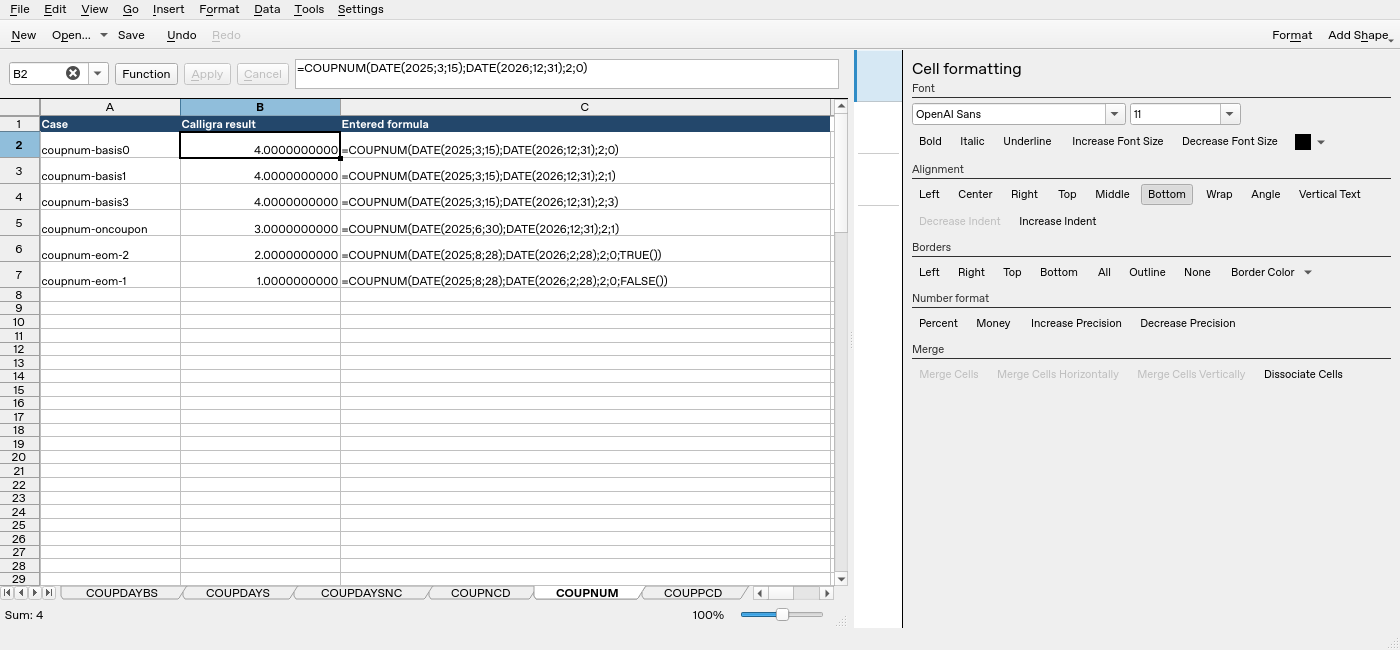1400x650 pixels.
Task: Click the Function button
Action: tap(146, 74)
